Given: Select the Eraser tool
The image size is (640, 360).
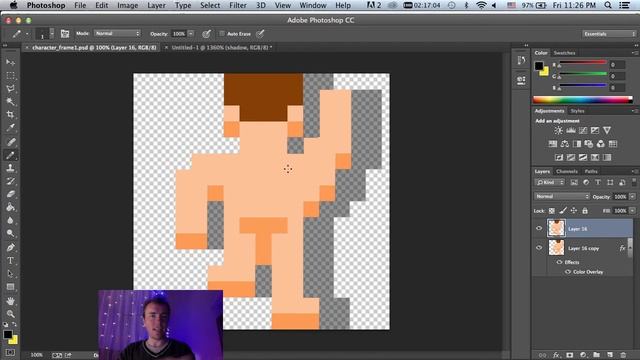Looking at the screenshot, I should click(11, 194).
